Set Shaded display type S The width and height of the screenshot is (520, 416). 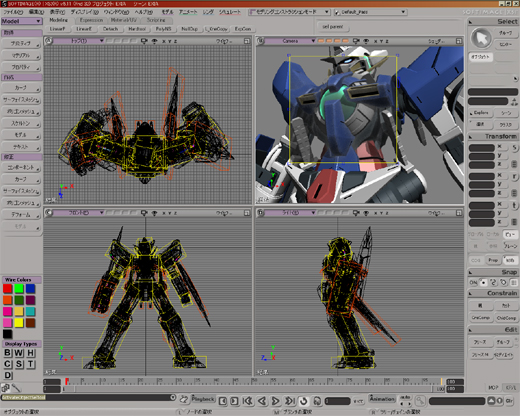point(19,364)
